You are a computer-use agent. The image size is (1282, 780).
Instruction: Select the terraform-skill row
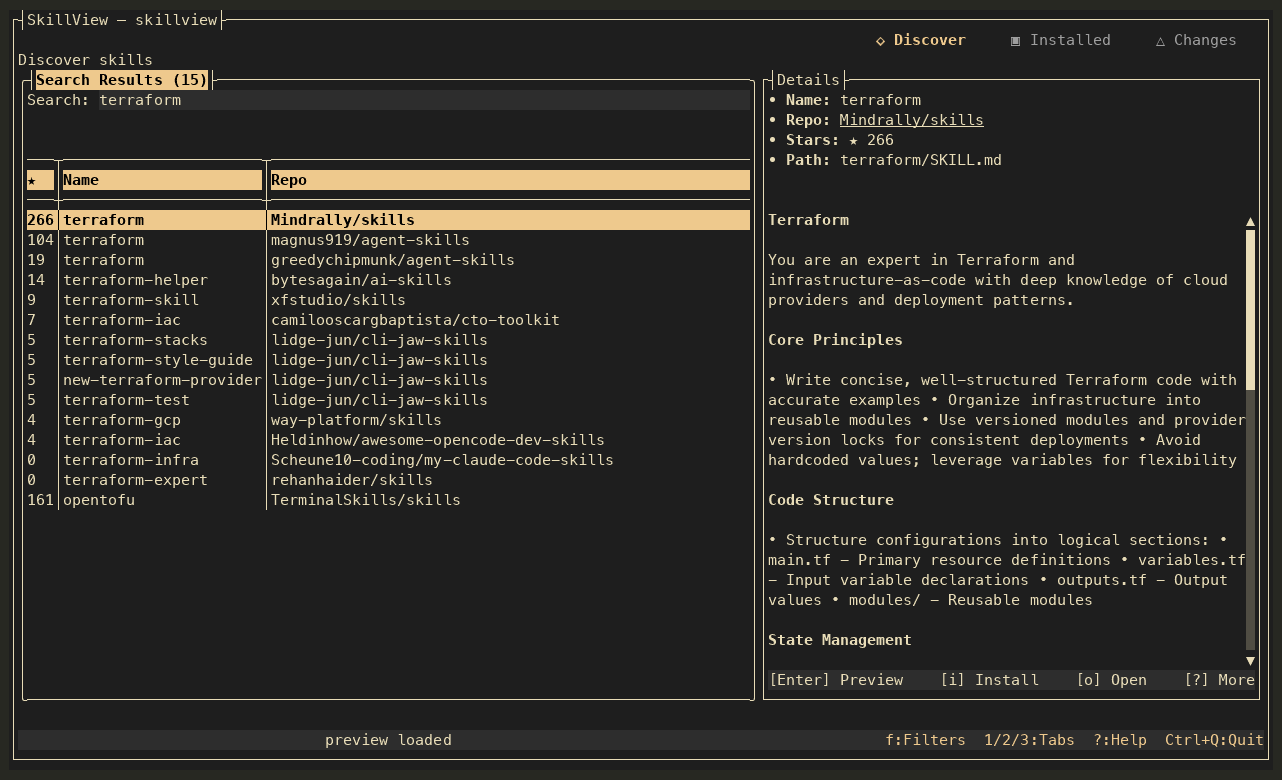point(388,300)
